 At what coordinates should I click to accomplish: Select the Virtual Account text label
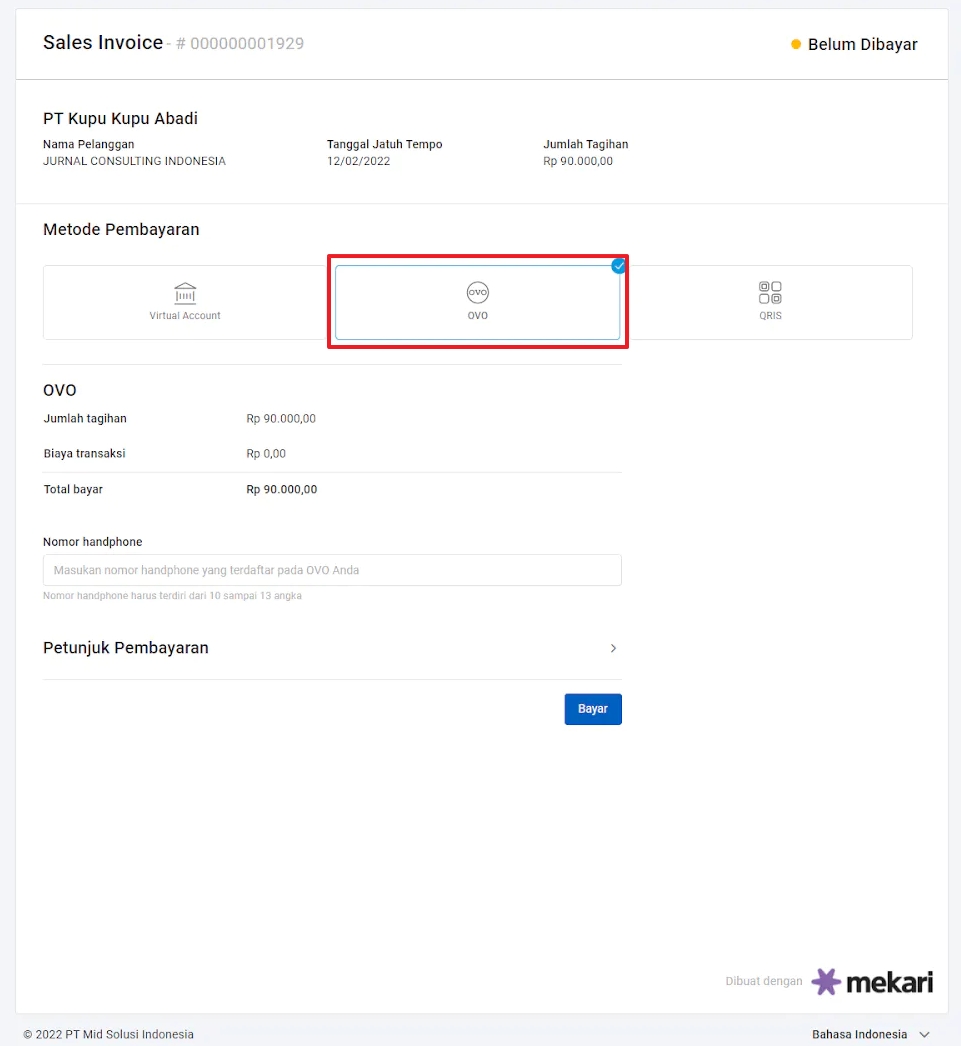click(x=185, y=316)
